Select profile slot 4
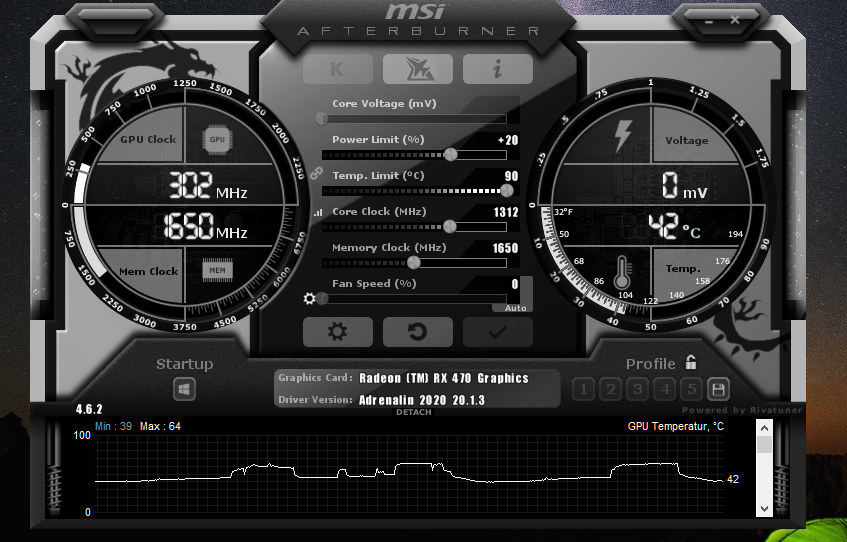 [664, 389]
